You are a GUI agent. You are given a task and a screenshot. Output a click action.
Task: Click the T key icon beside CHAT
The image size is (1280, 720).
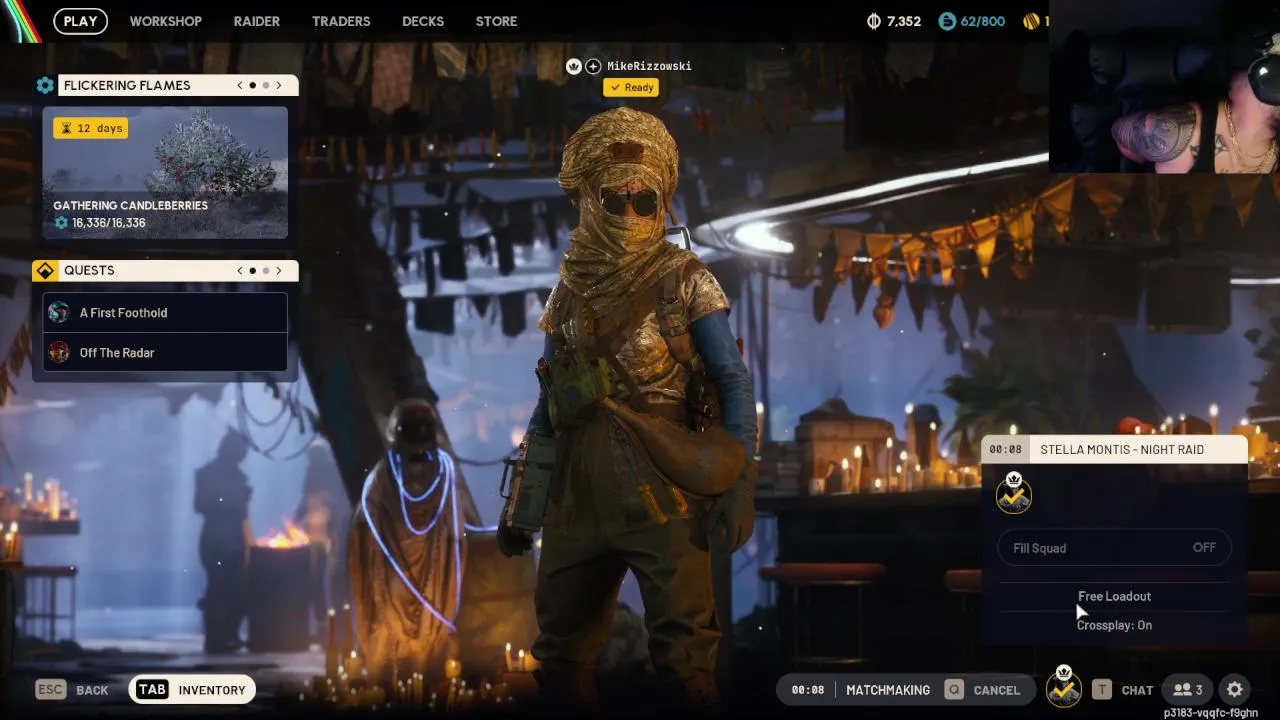(x=1101, y=690)
